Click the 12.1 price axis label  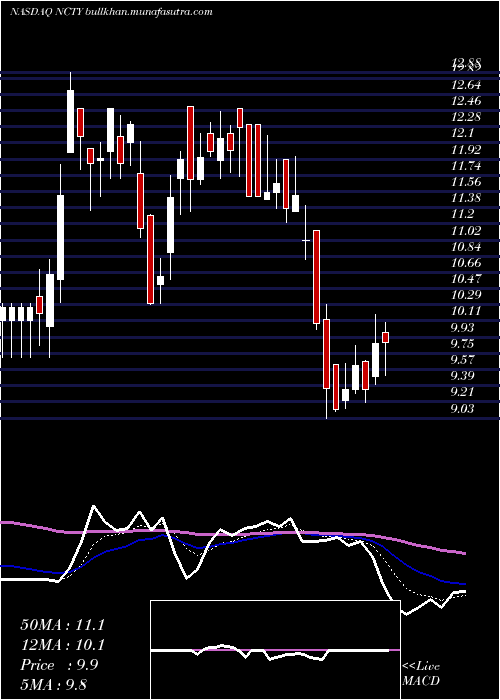point(462,133)
